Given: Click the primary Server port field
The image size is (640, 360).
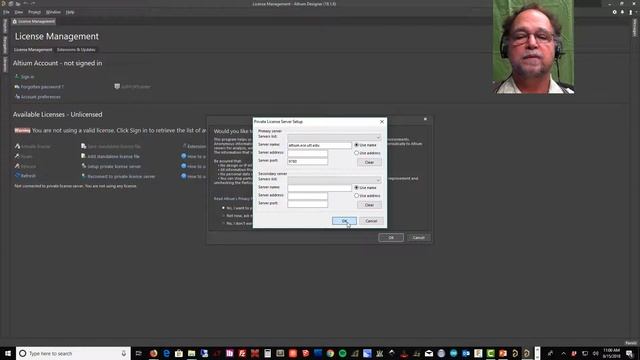Looking at the screenshot, I should 307,161.
